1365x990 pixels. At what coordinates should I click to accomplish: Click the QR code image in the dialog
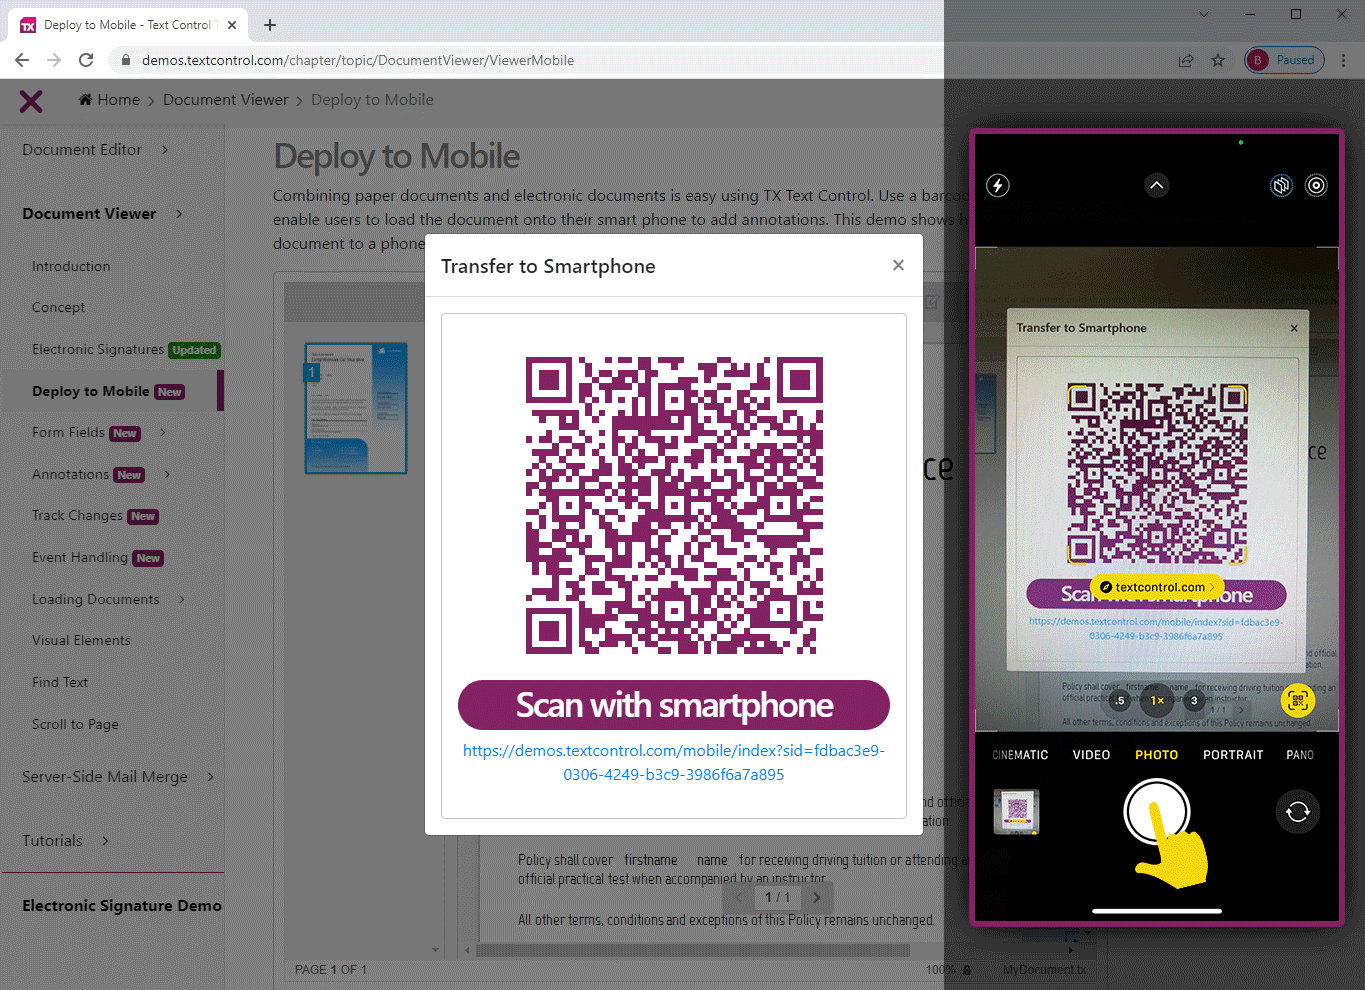pyautogui.click(x=675, y=505)
